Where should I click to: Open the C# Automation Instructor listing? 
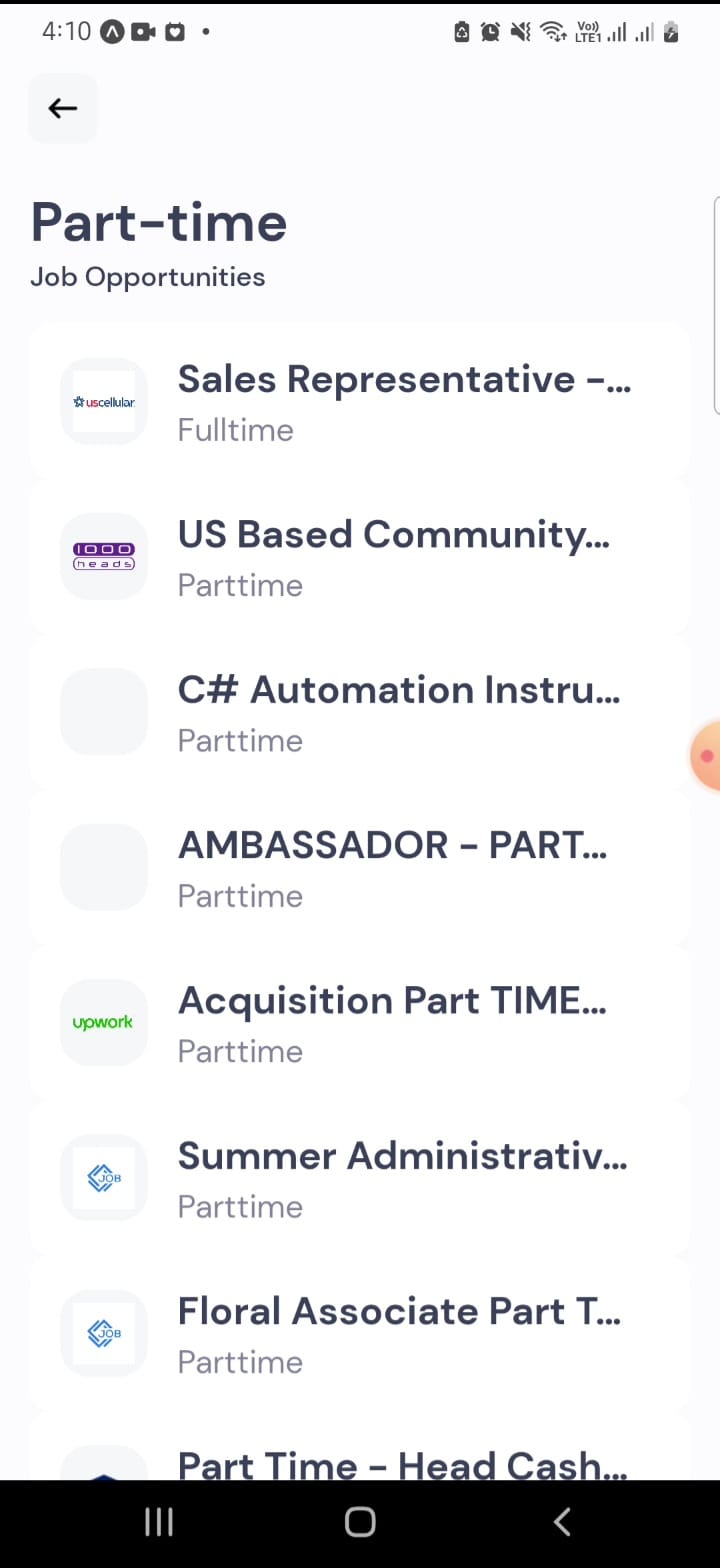pyautogui.click(x=400, y=711)
